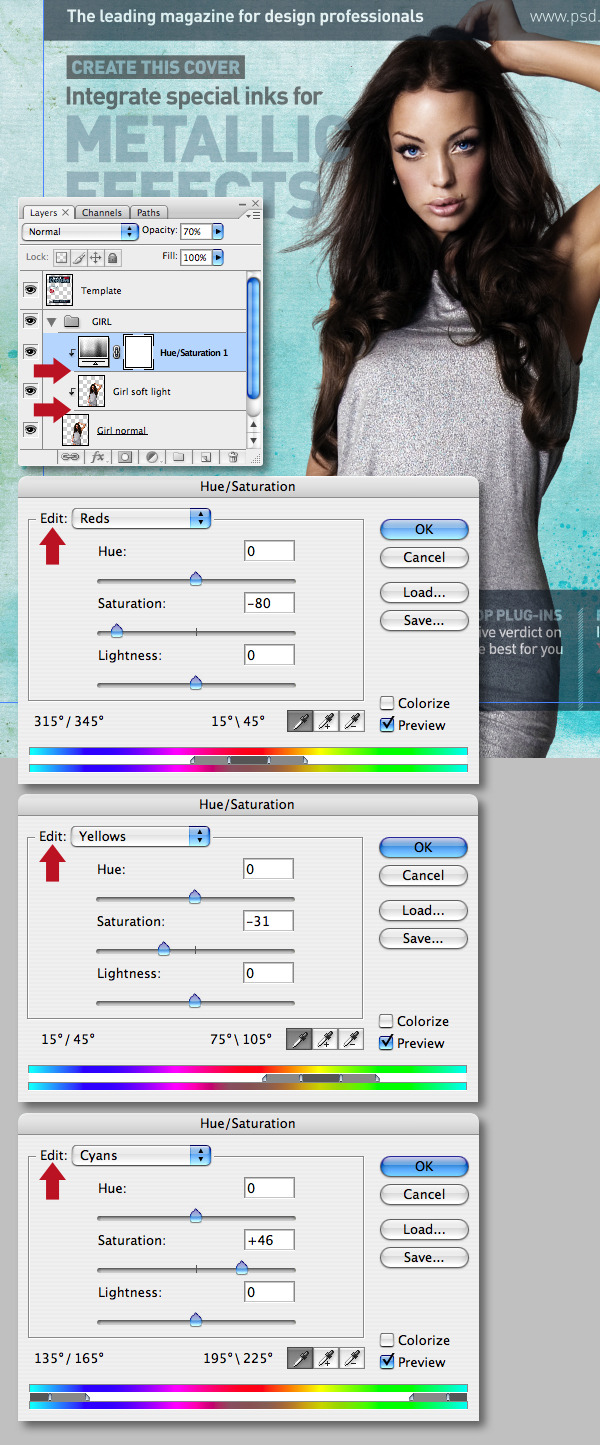Viewport: 600px width, 1445px height.
Task: Enable Colorize in the Reds dialog
Action: (x=387, y=703)
